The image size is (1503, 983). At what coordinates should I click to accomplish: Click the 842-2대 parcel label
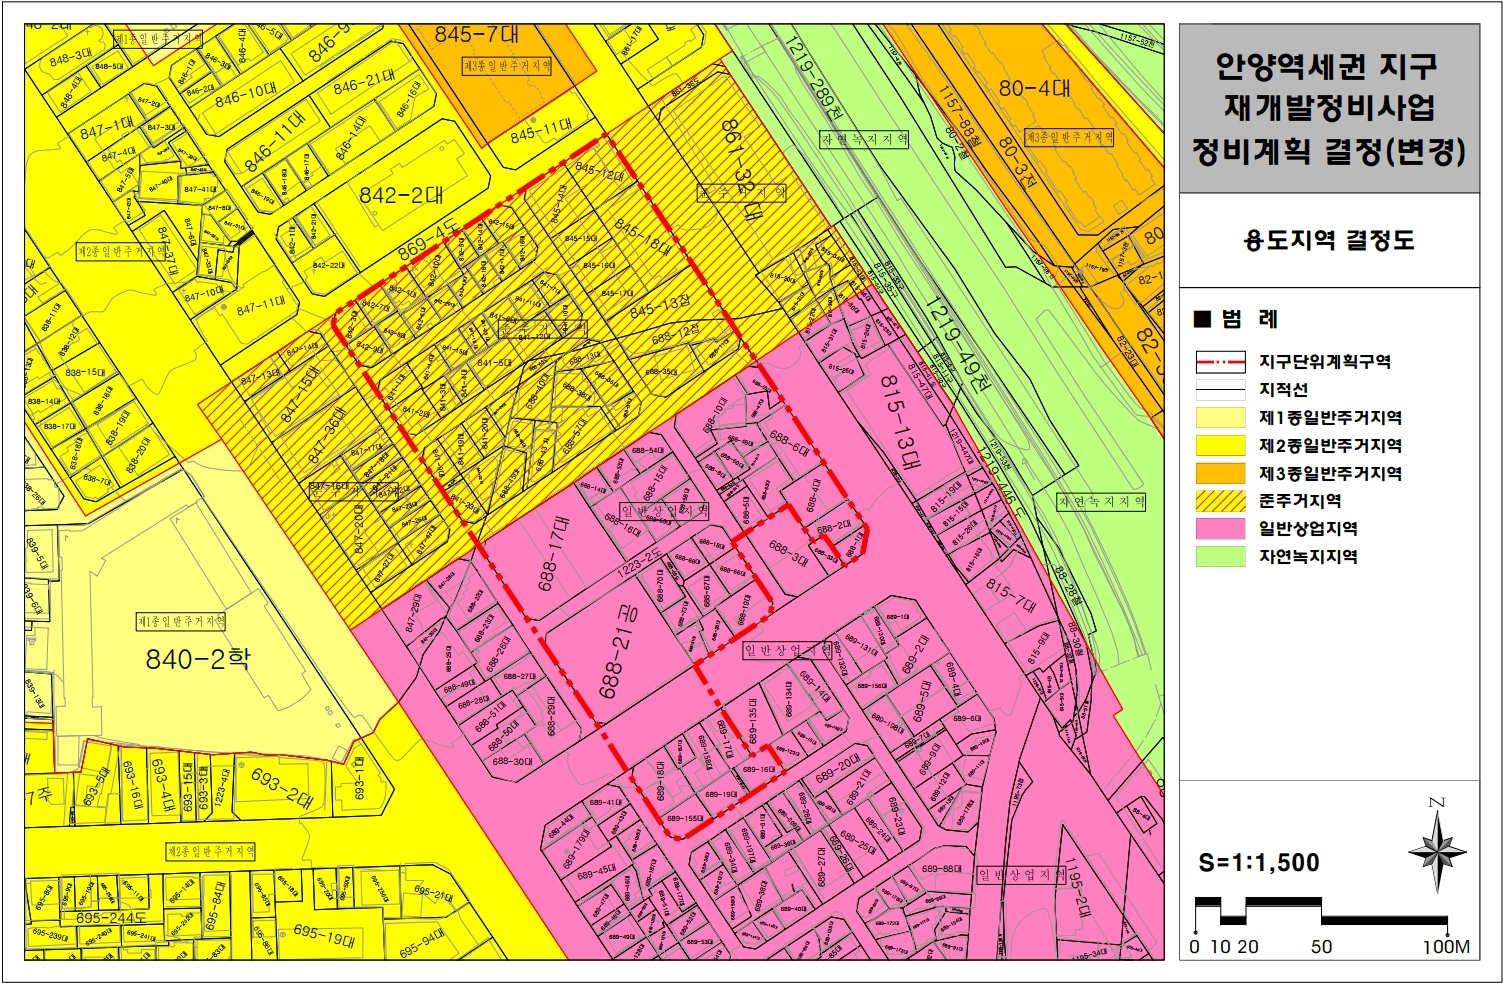(401, 195)
